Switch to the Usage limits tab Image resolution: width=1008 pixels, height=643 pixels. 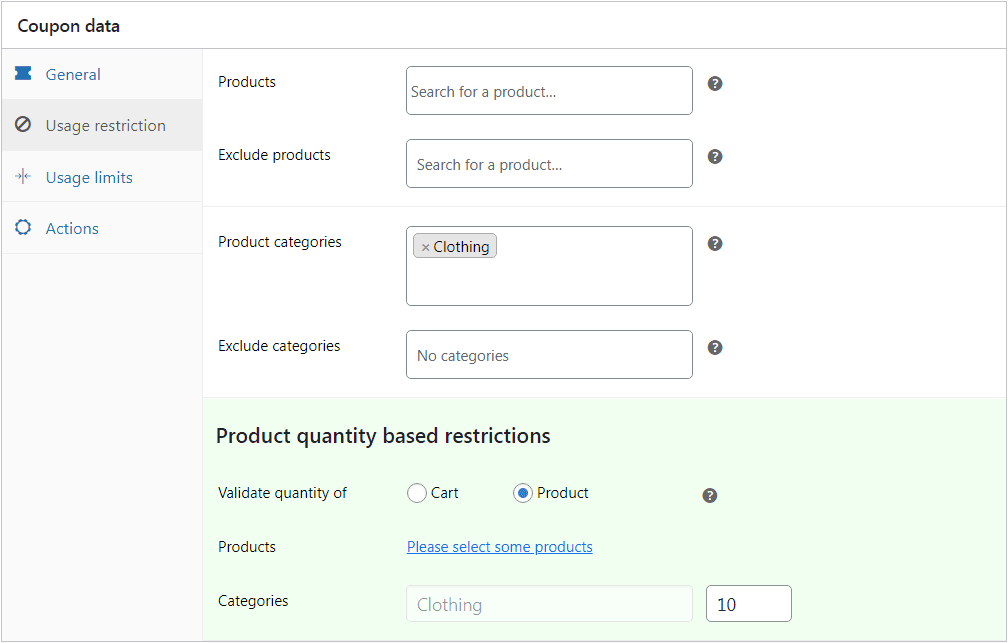(102, 177)
